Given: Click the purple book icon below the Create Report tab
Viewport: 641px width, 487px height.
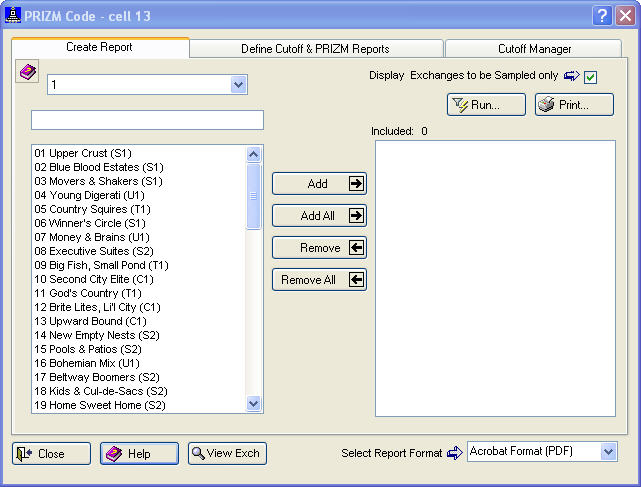Looking at the screenshot, I should pyautogui.click(x=27, y=72).
